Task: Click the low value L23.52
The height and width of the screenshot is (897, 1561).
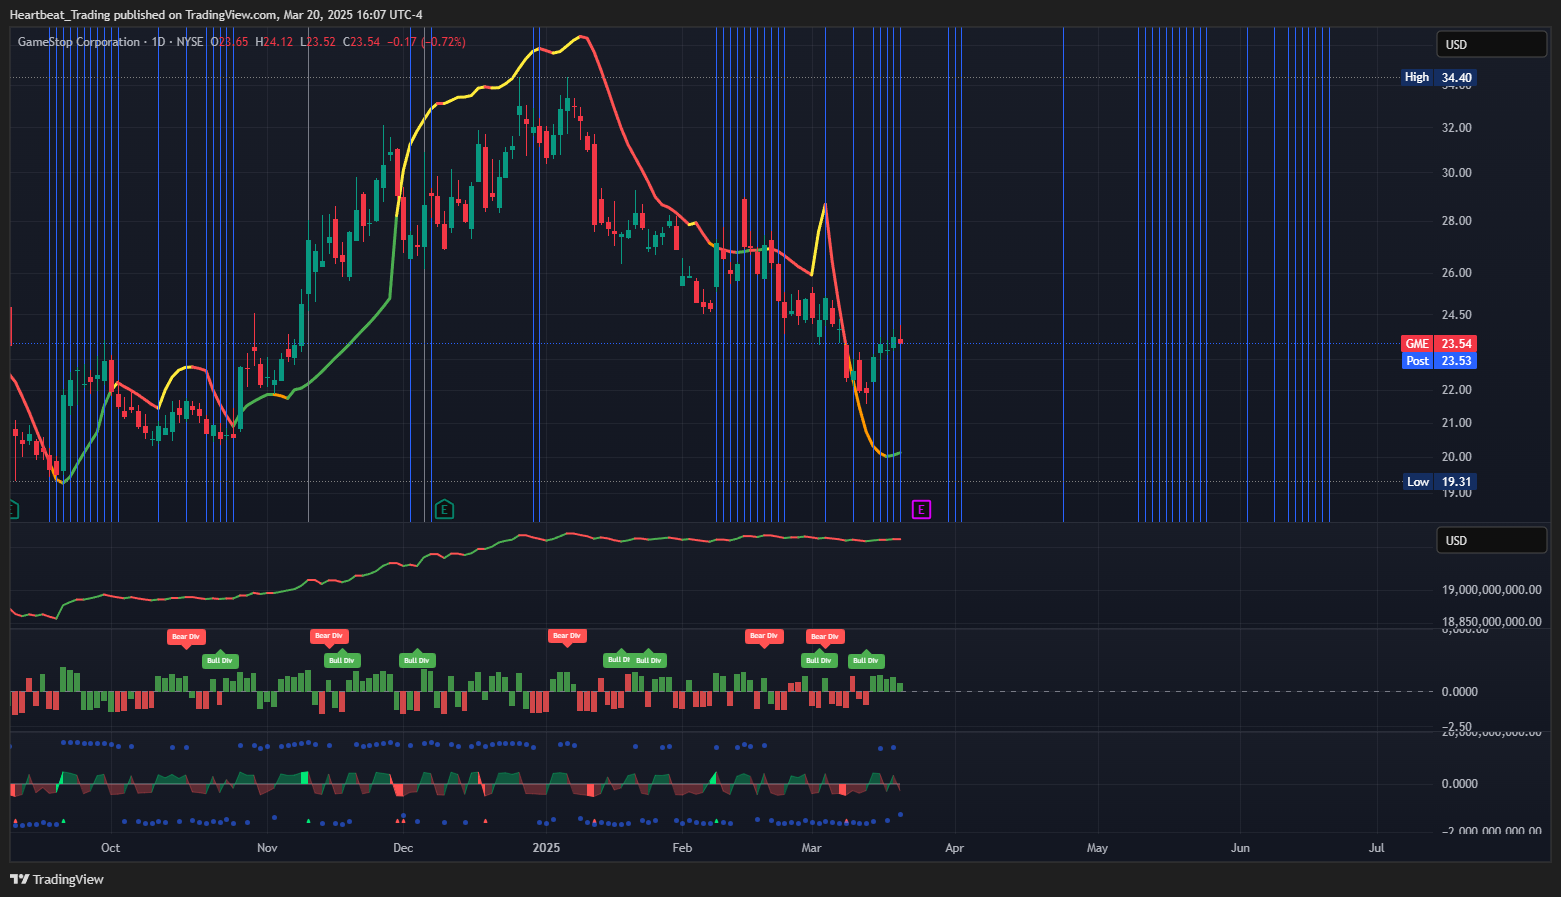Action: pyautogui.click(x=318, y=42)
